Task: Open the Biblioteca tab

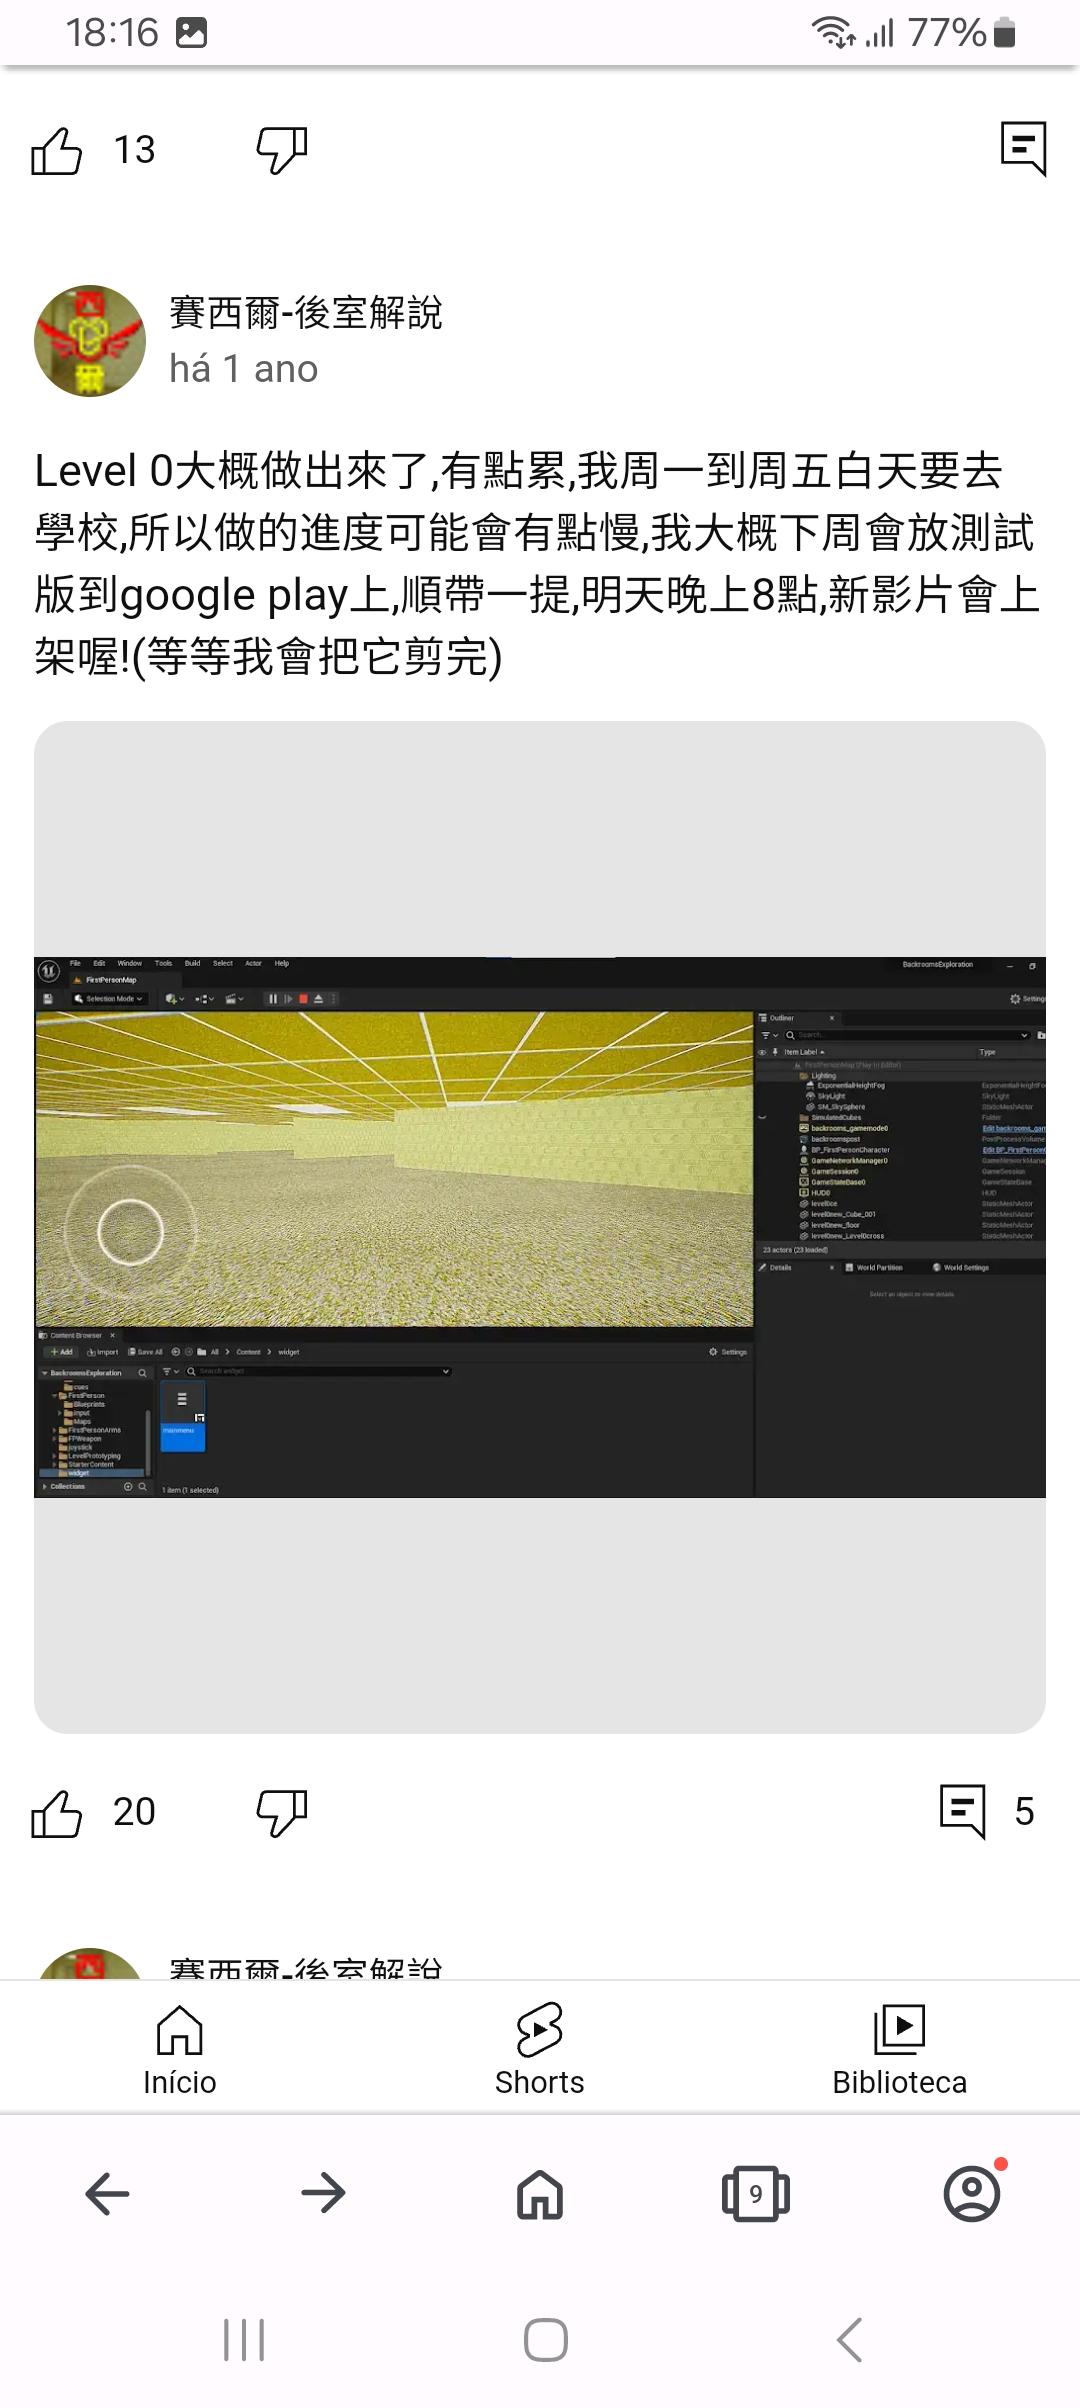Action: click(899, 2050)
